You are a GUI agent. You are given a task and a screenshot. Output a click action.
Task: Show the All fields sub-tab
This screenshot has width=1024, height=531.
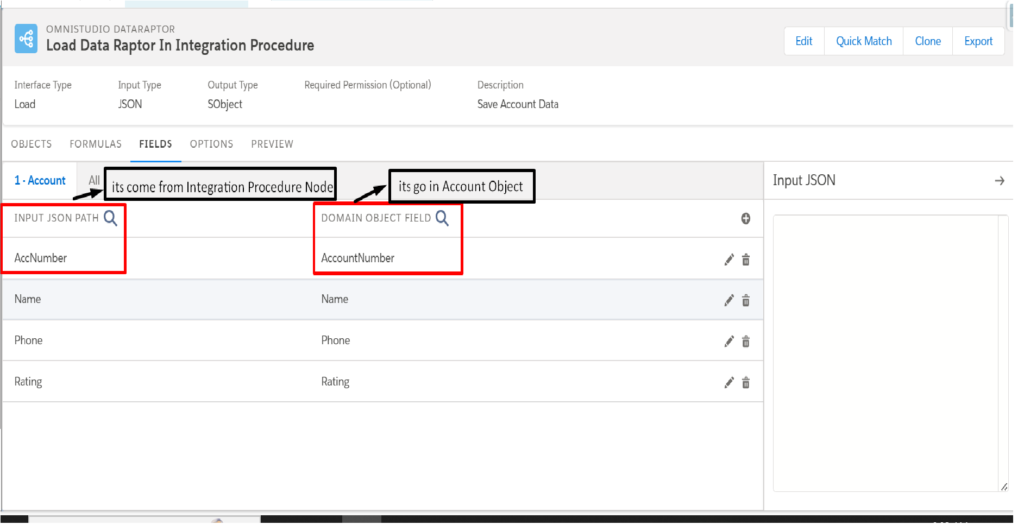[x=94, y=180]
